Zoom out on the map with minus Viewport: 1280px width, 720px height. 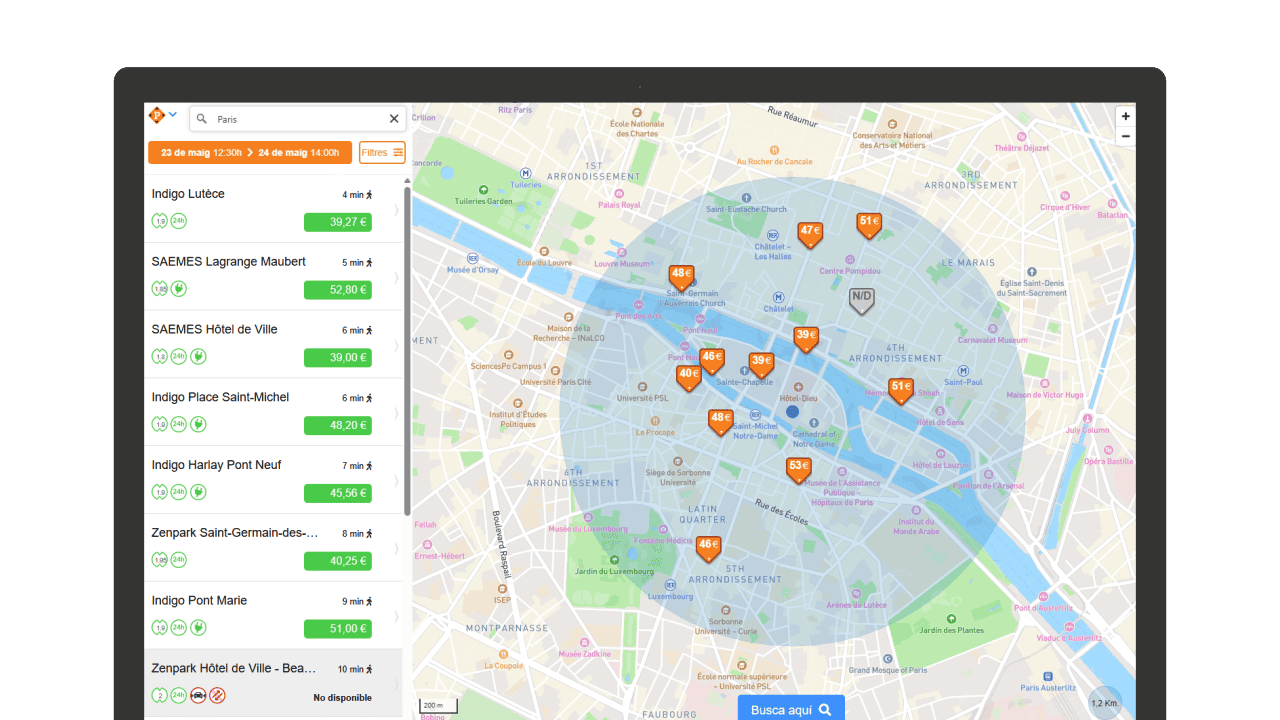click(1126, 136)
